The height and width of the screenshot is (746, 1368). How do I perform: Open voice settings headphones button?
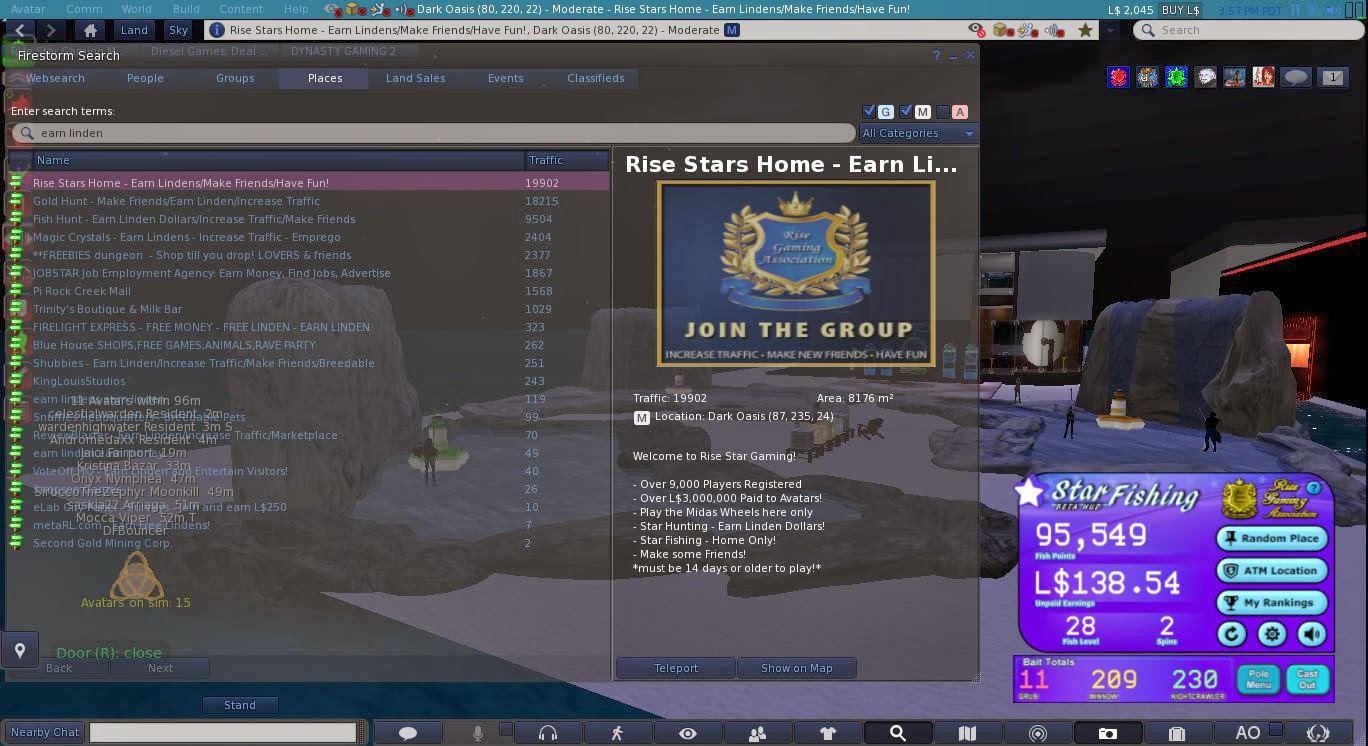pyautogui.click(x=547, y=733)
